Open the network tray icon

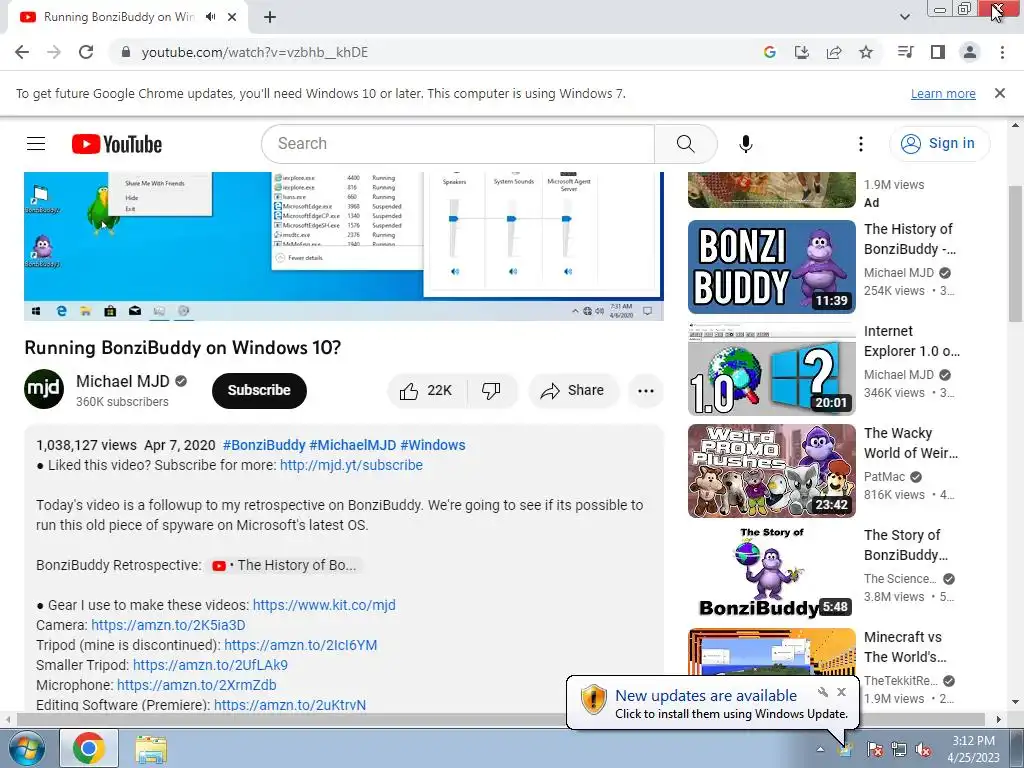pyautogui.click(x=899, y=750)
